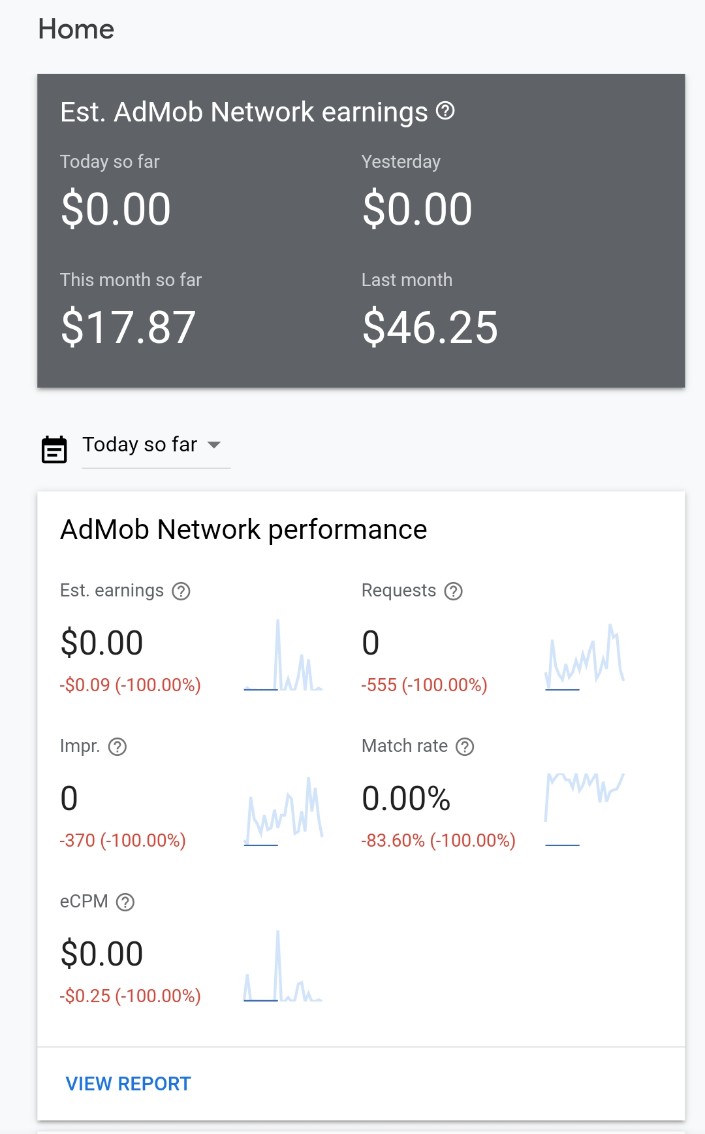
Task: Click the Match rate sparkline chart
Action: [x=584, y=808]
